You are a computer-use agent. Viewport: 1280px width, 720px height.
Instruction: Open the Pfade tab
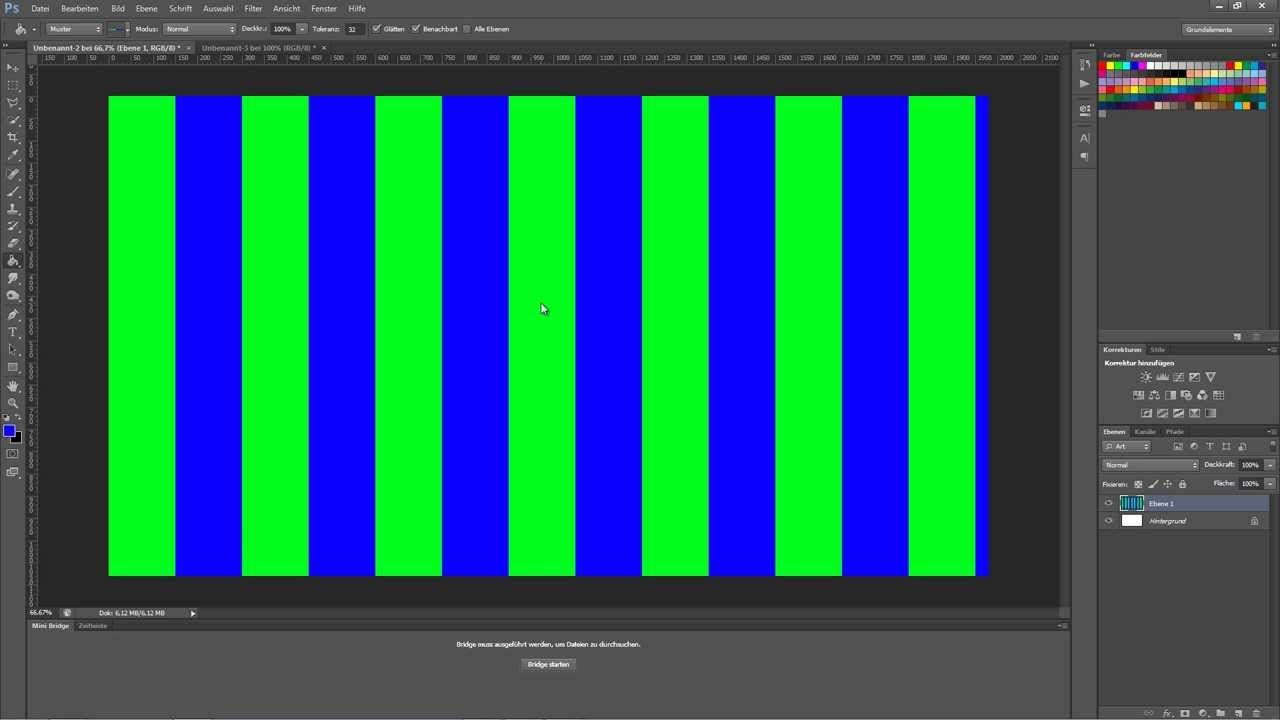pyautogui.click(x=1175, y=431)
